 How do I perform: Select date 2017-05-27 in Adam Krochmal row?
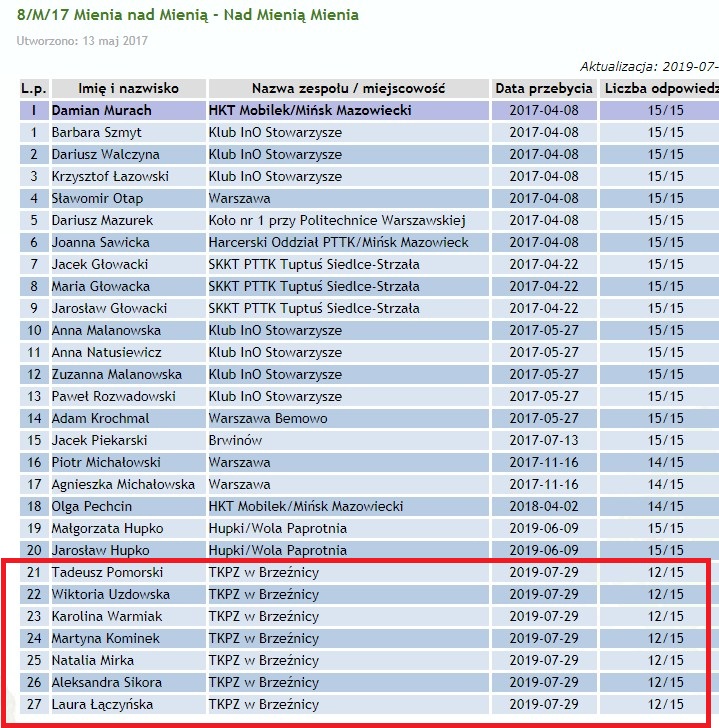(544, 418)
